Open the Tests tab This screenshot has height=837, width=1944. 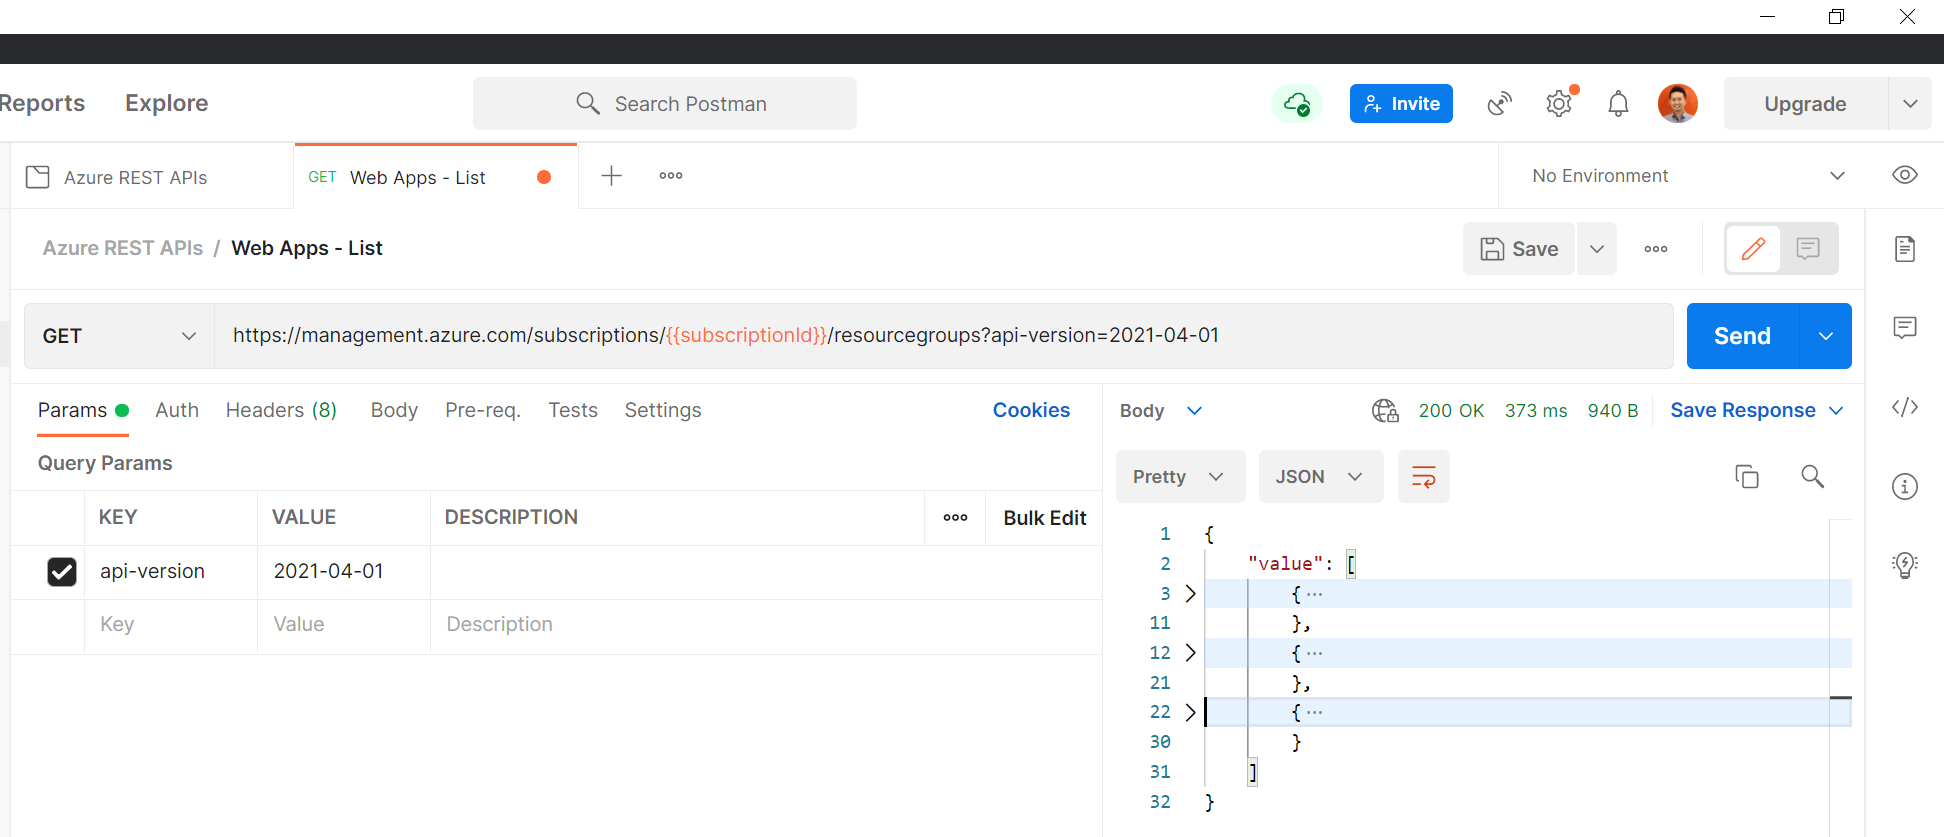click(573, 410)
